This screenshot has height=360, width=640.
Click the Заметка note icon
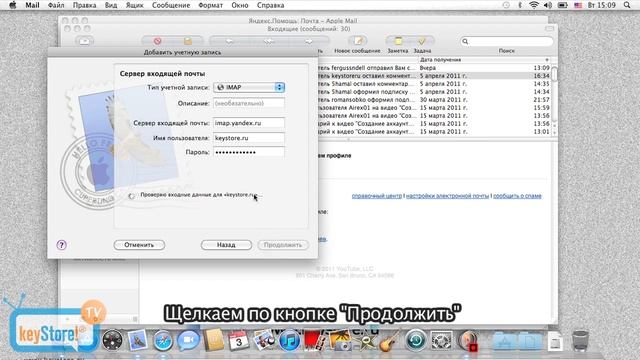398,40
